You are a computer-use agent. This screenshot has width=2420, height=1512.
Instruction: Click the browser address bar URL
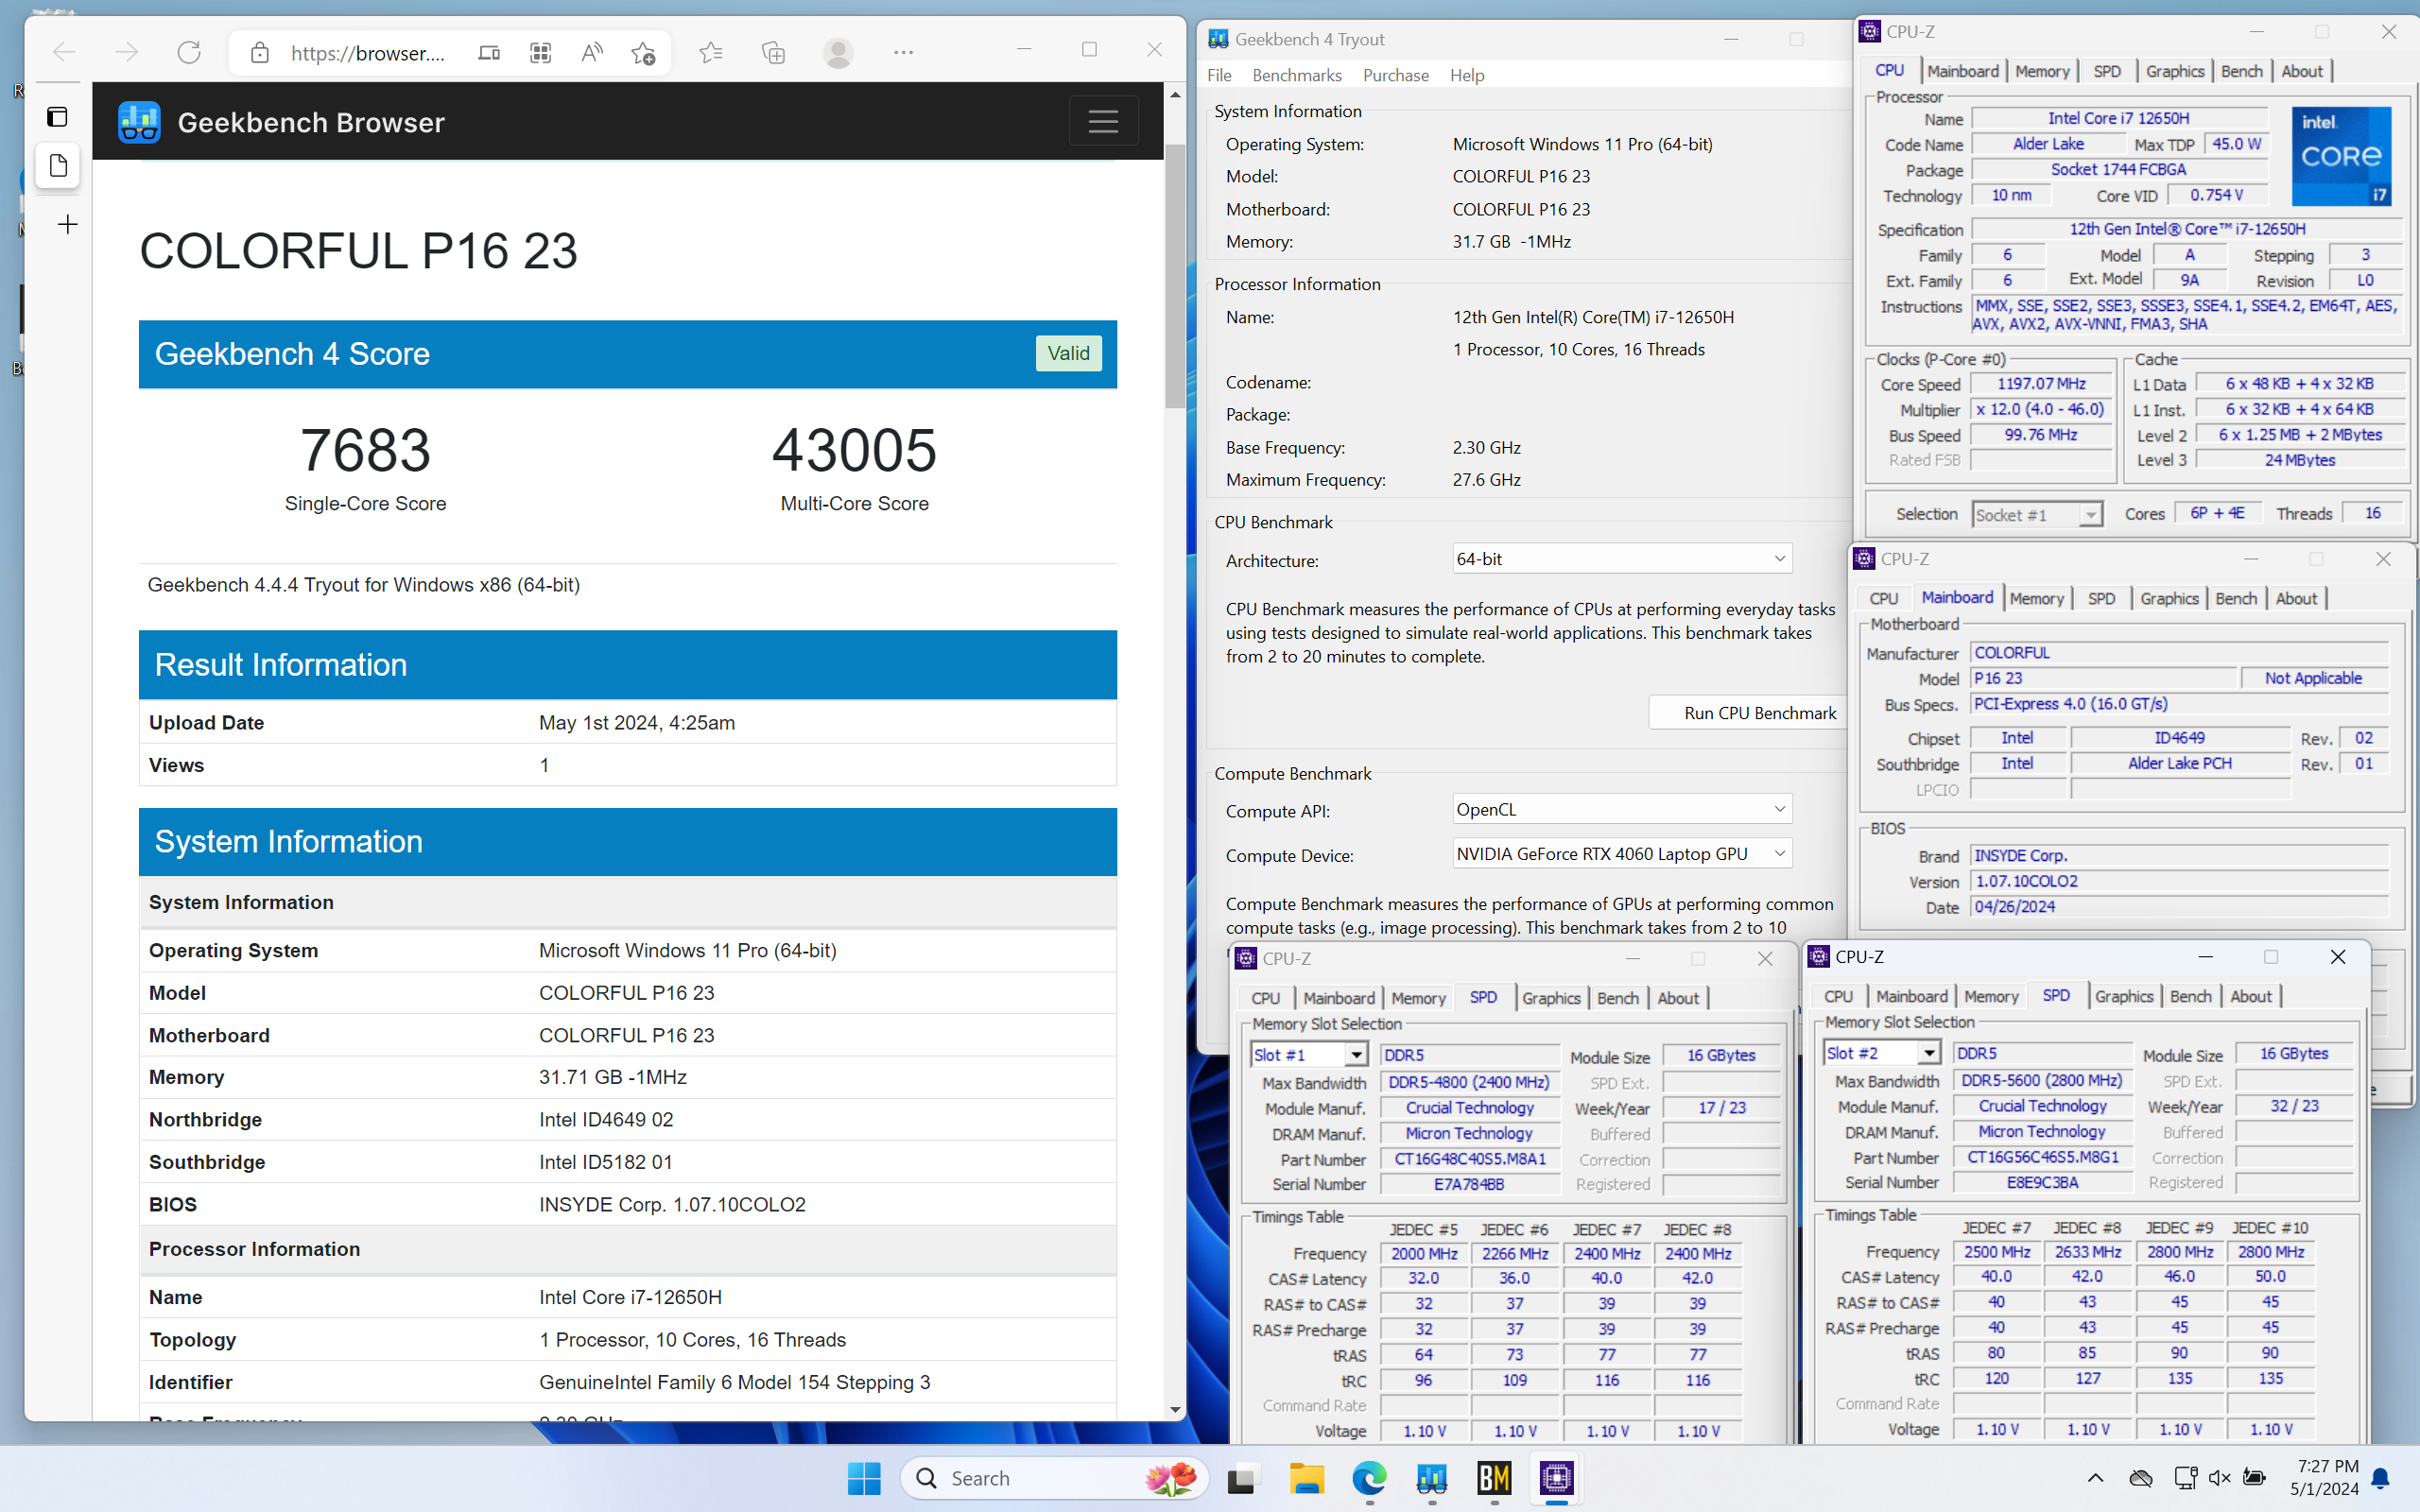pos(368,53)
